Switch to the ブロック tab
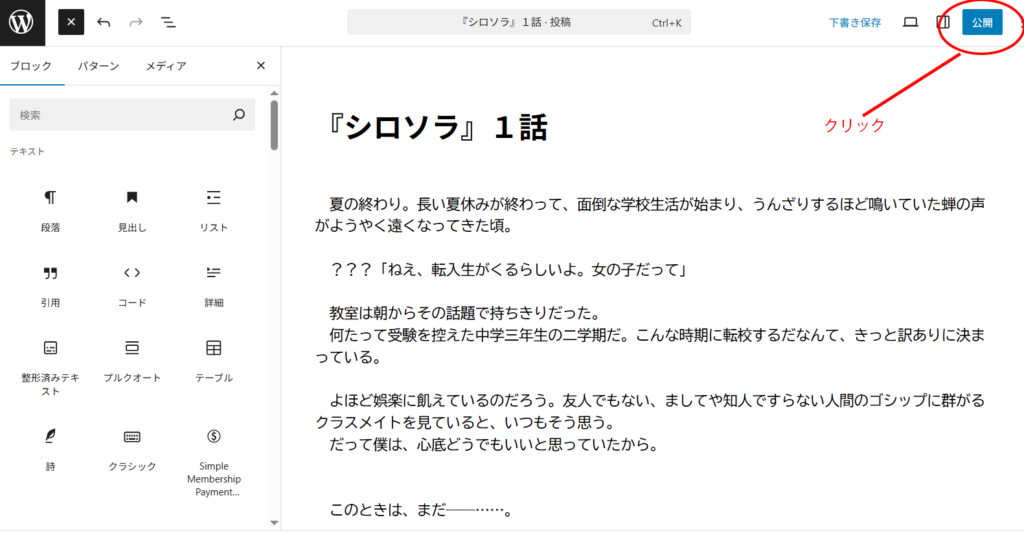This screenshot has height=533, width=1024. pyautogui.click(x=31, y=66)
